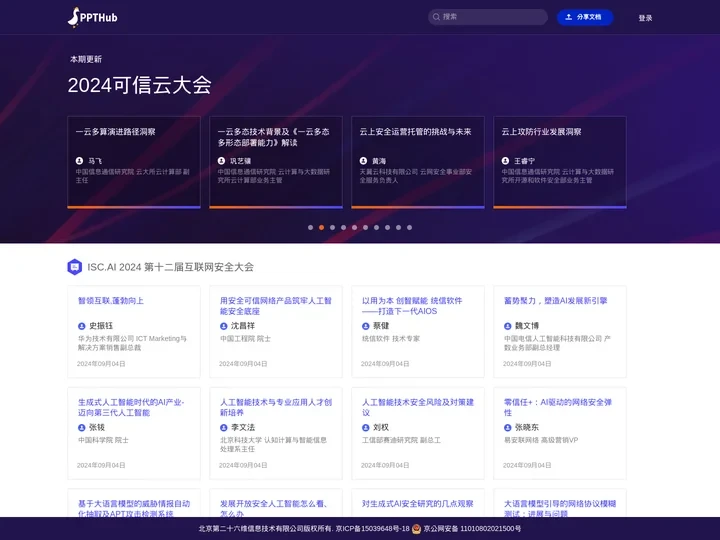This screenshot has height=540, width=720.
Task: Open 生成式人工智能时代的AI产业 presentation
Action: 131,407
